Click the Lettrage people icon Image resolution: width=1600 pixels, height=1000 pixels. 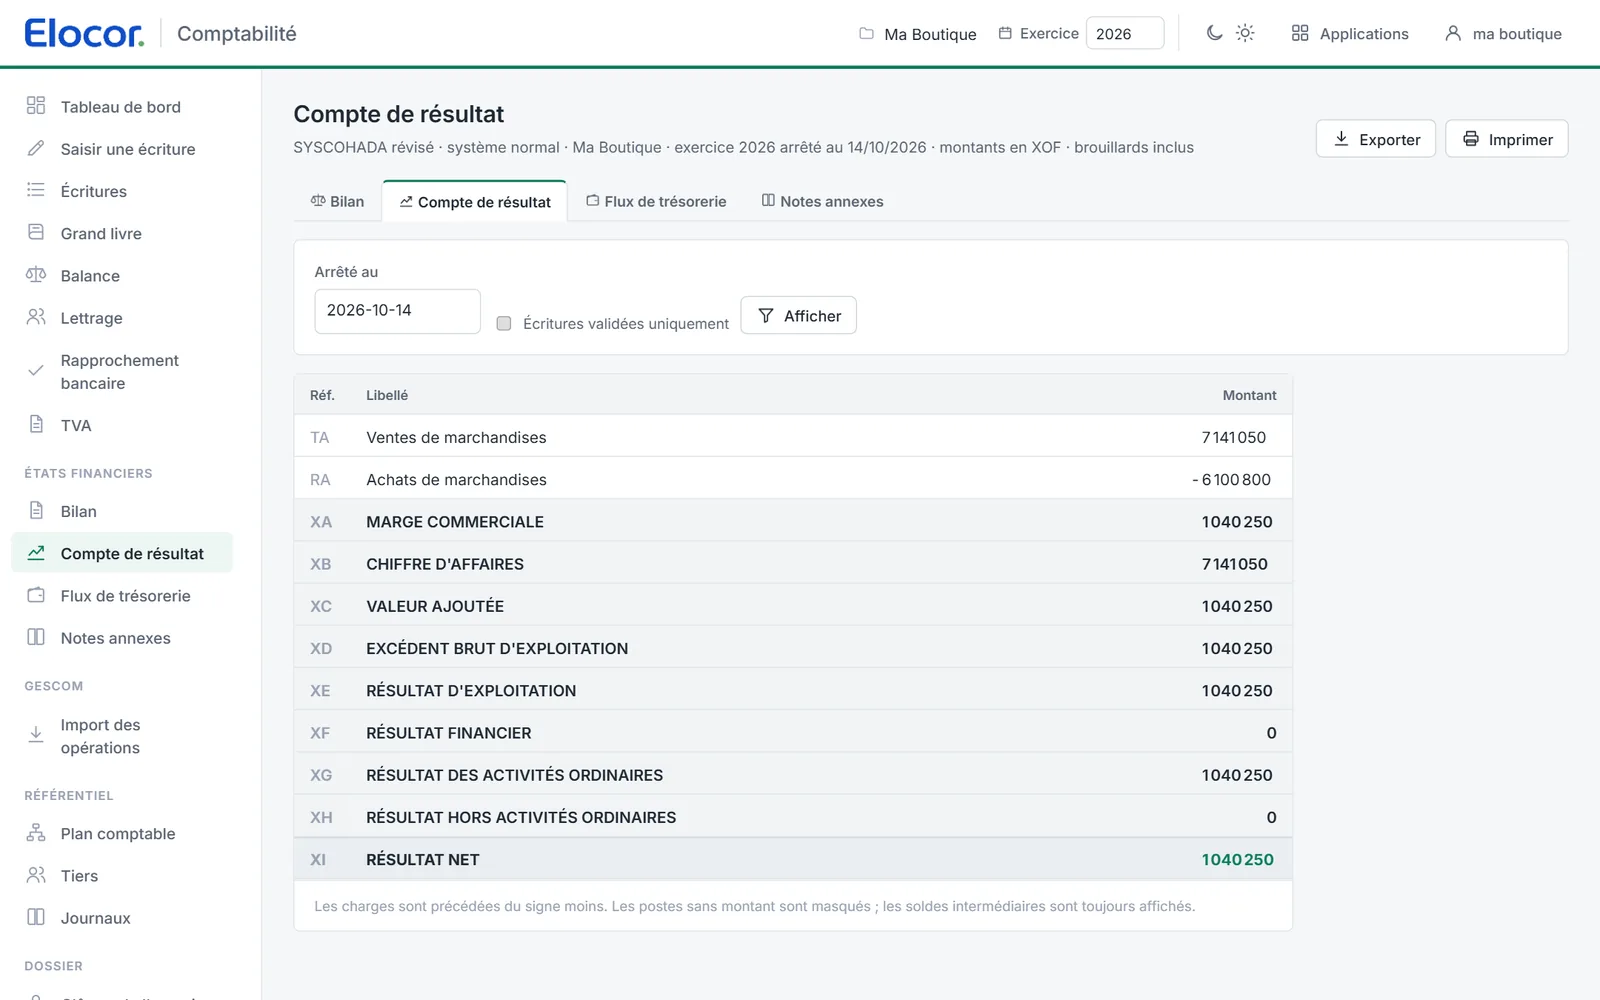[36, 317]
